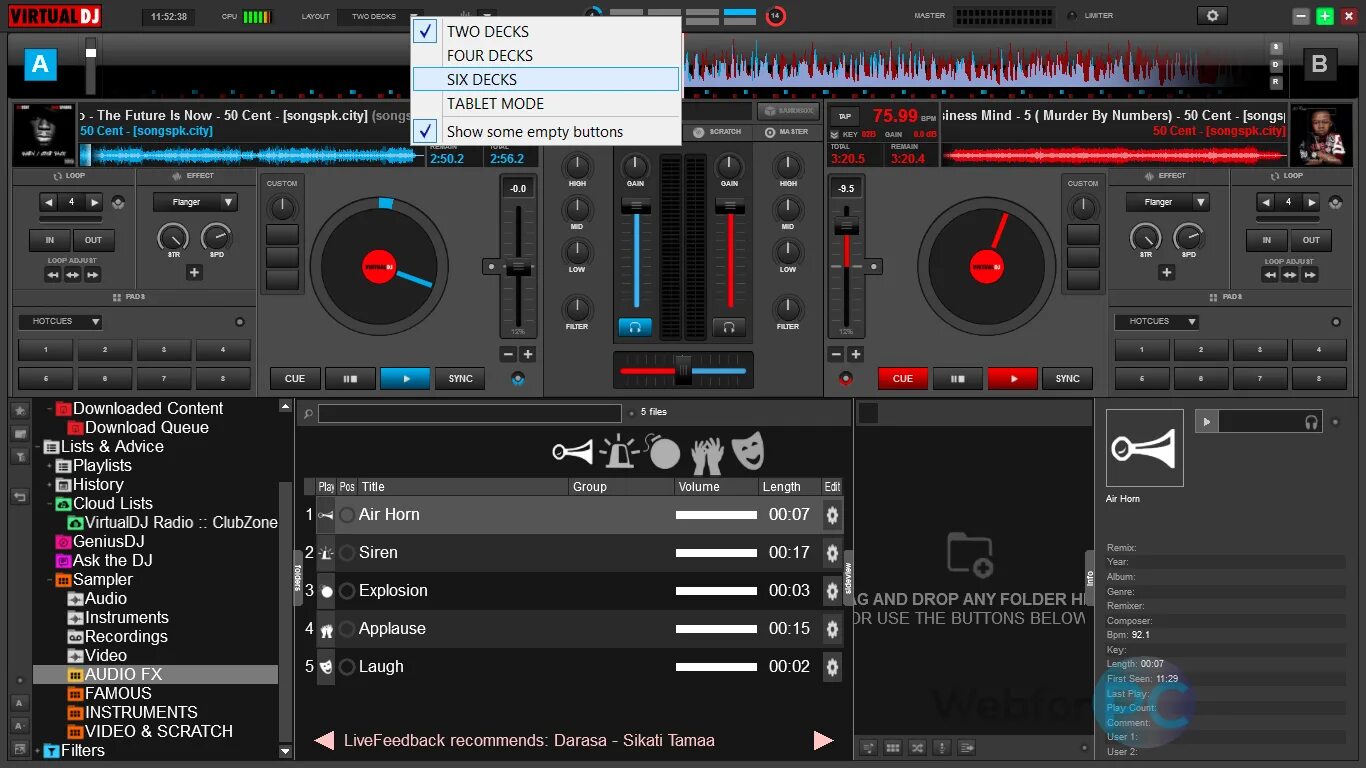Toggle Laugh row radio circle
This screenshot has width=1366, height=768.
pyautogui.click(x=347, y=667)
